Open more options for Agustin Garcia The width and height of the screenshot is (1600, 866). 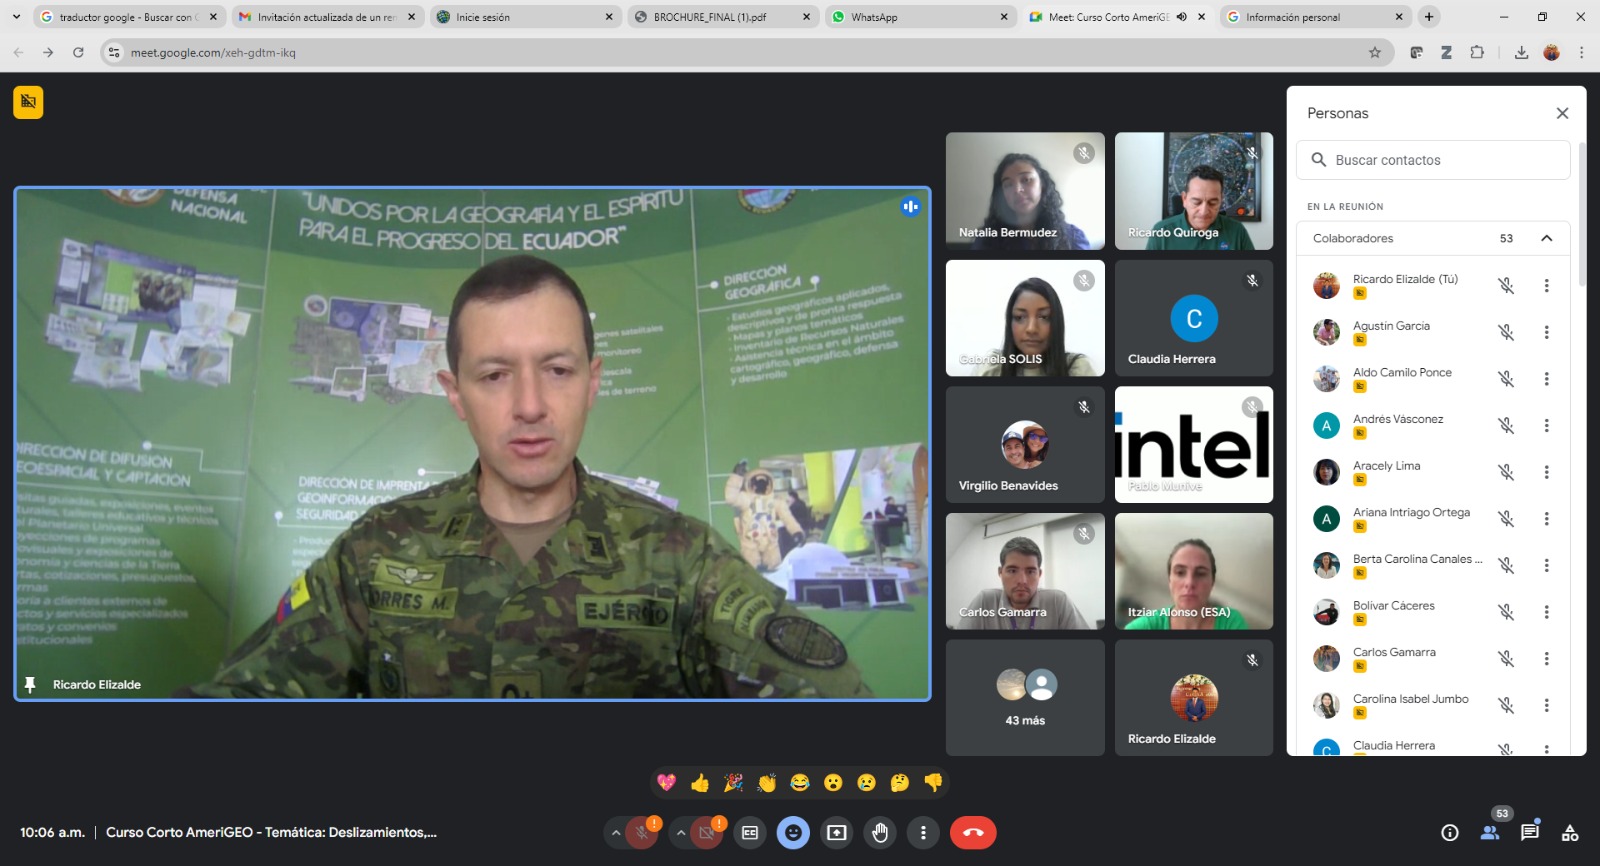point(1546,332)
